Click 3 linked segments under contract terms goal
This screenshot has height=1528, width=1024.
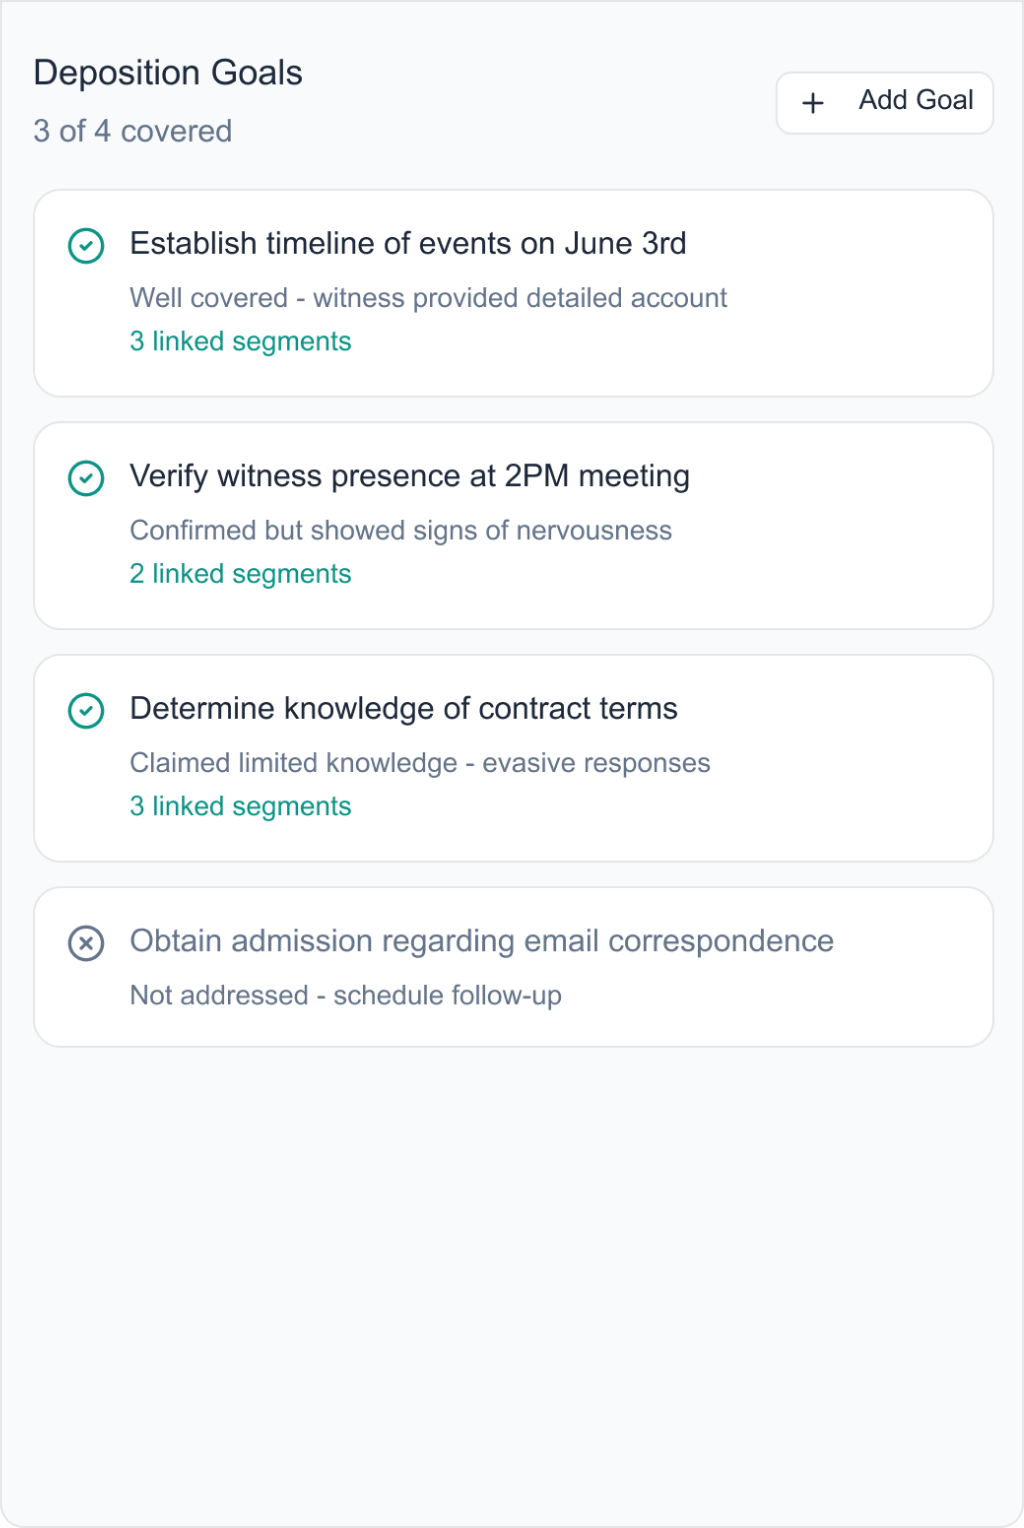(x=239, y=806)
